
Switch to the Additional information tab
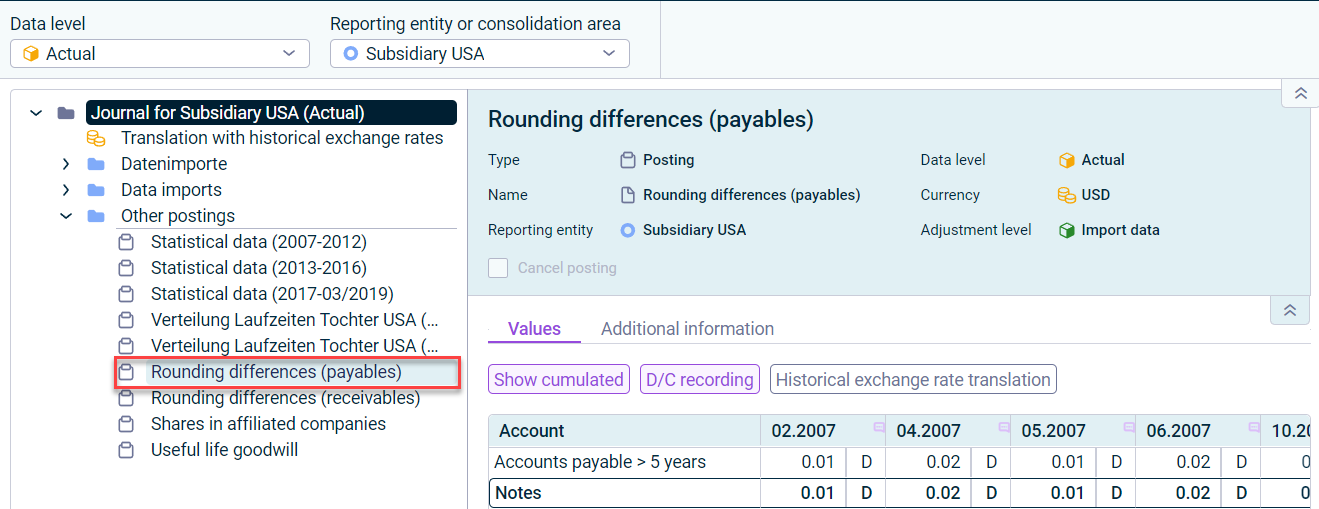pos(687,329)
